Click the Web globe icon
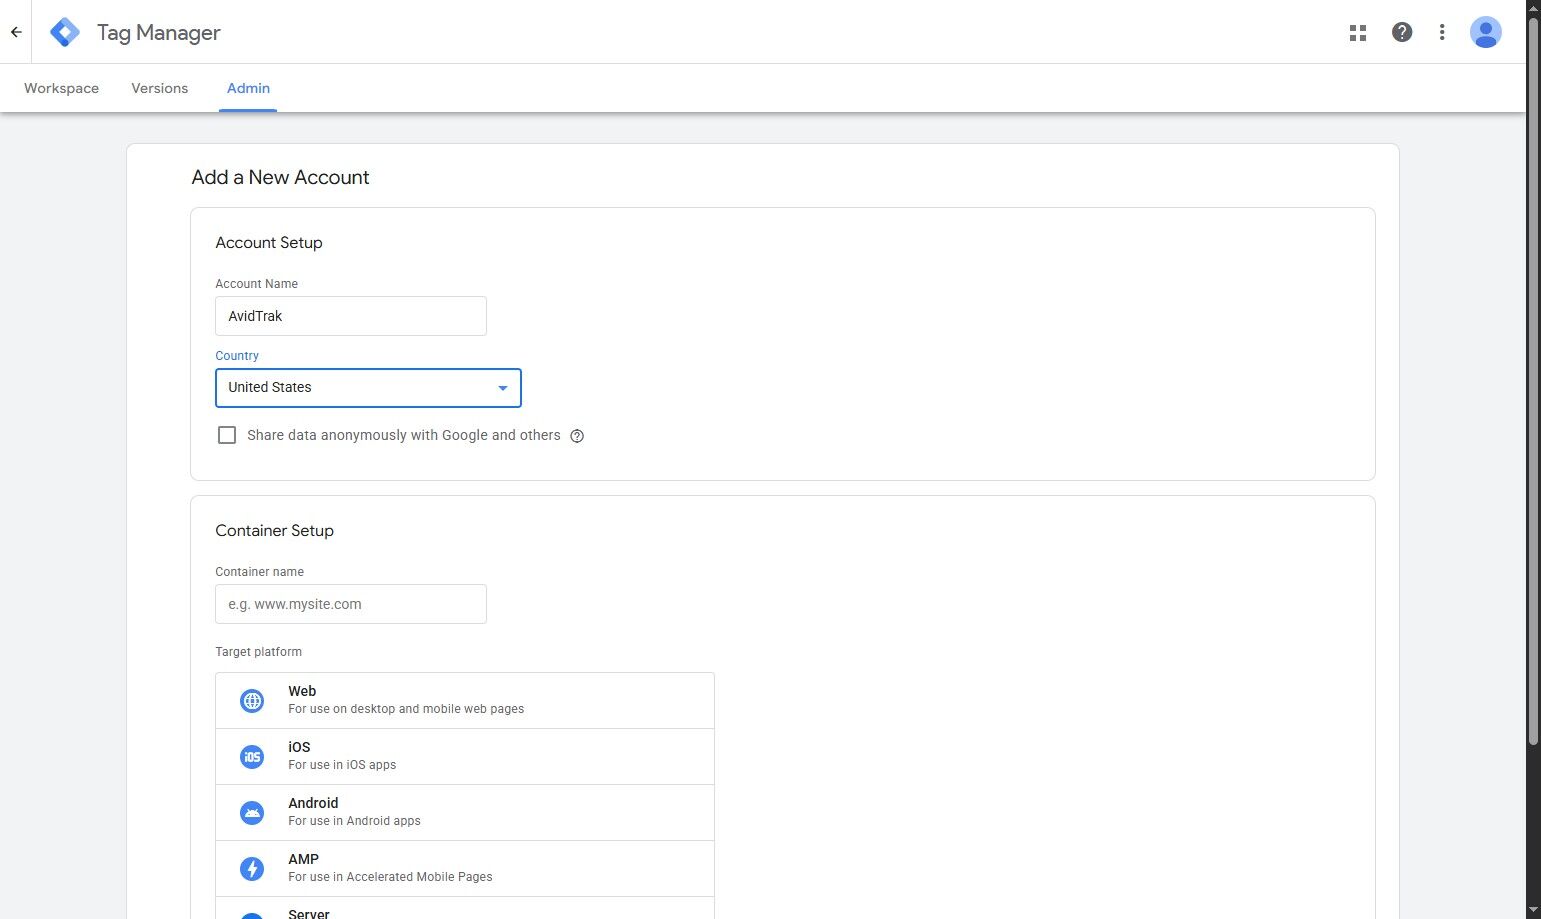Viewport: 1541px width, 919px height. click(252, 701)
